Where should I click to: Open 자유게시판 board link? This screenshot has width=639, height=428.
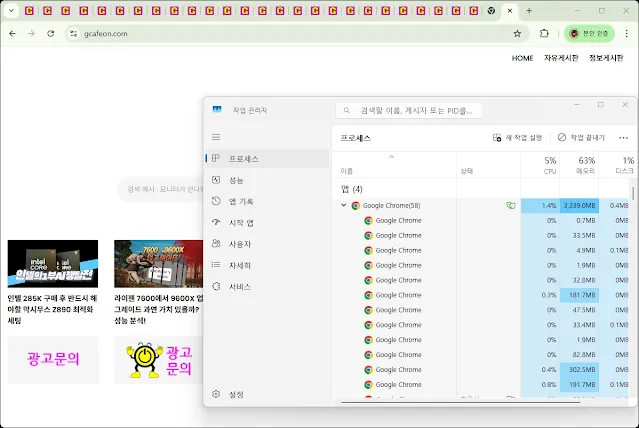point(561,58)
